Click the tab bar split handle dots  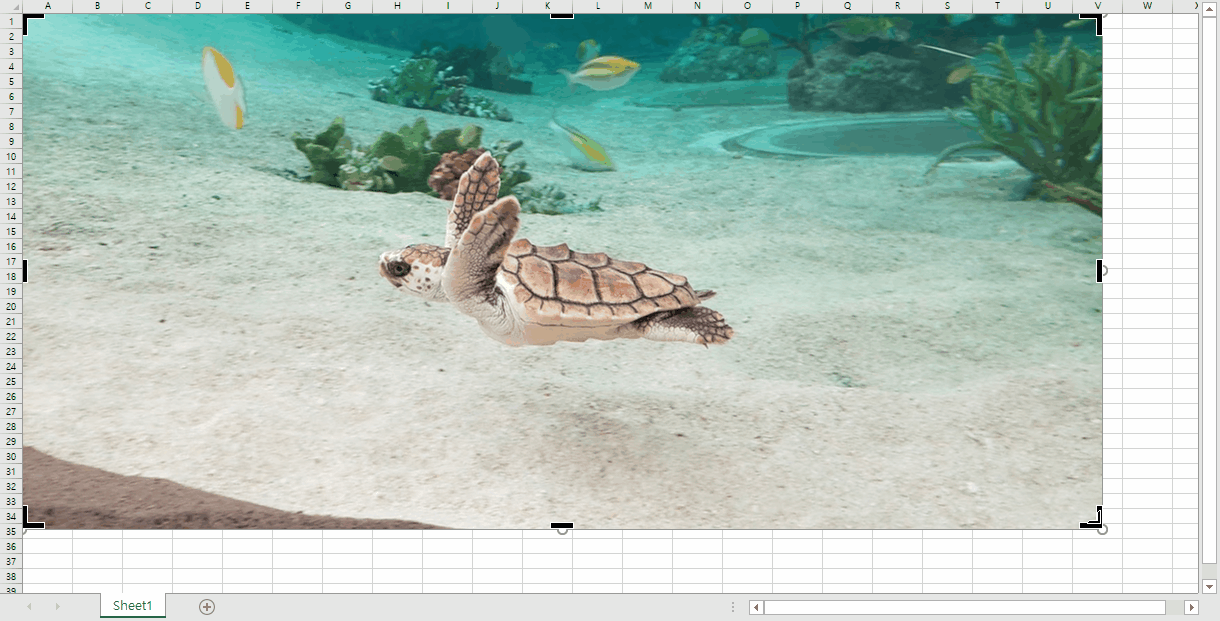click(733, 607)
